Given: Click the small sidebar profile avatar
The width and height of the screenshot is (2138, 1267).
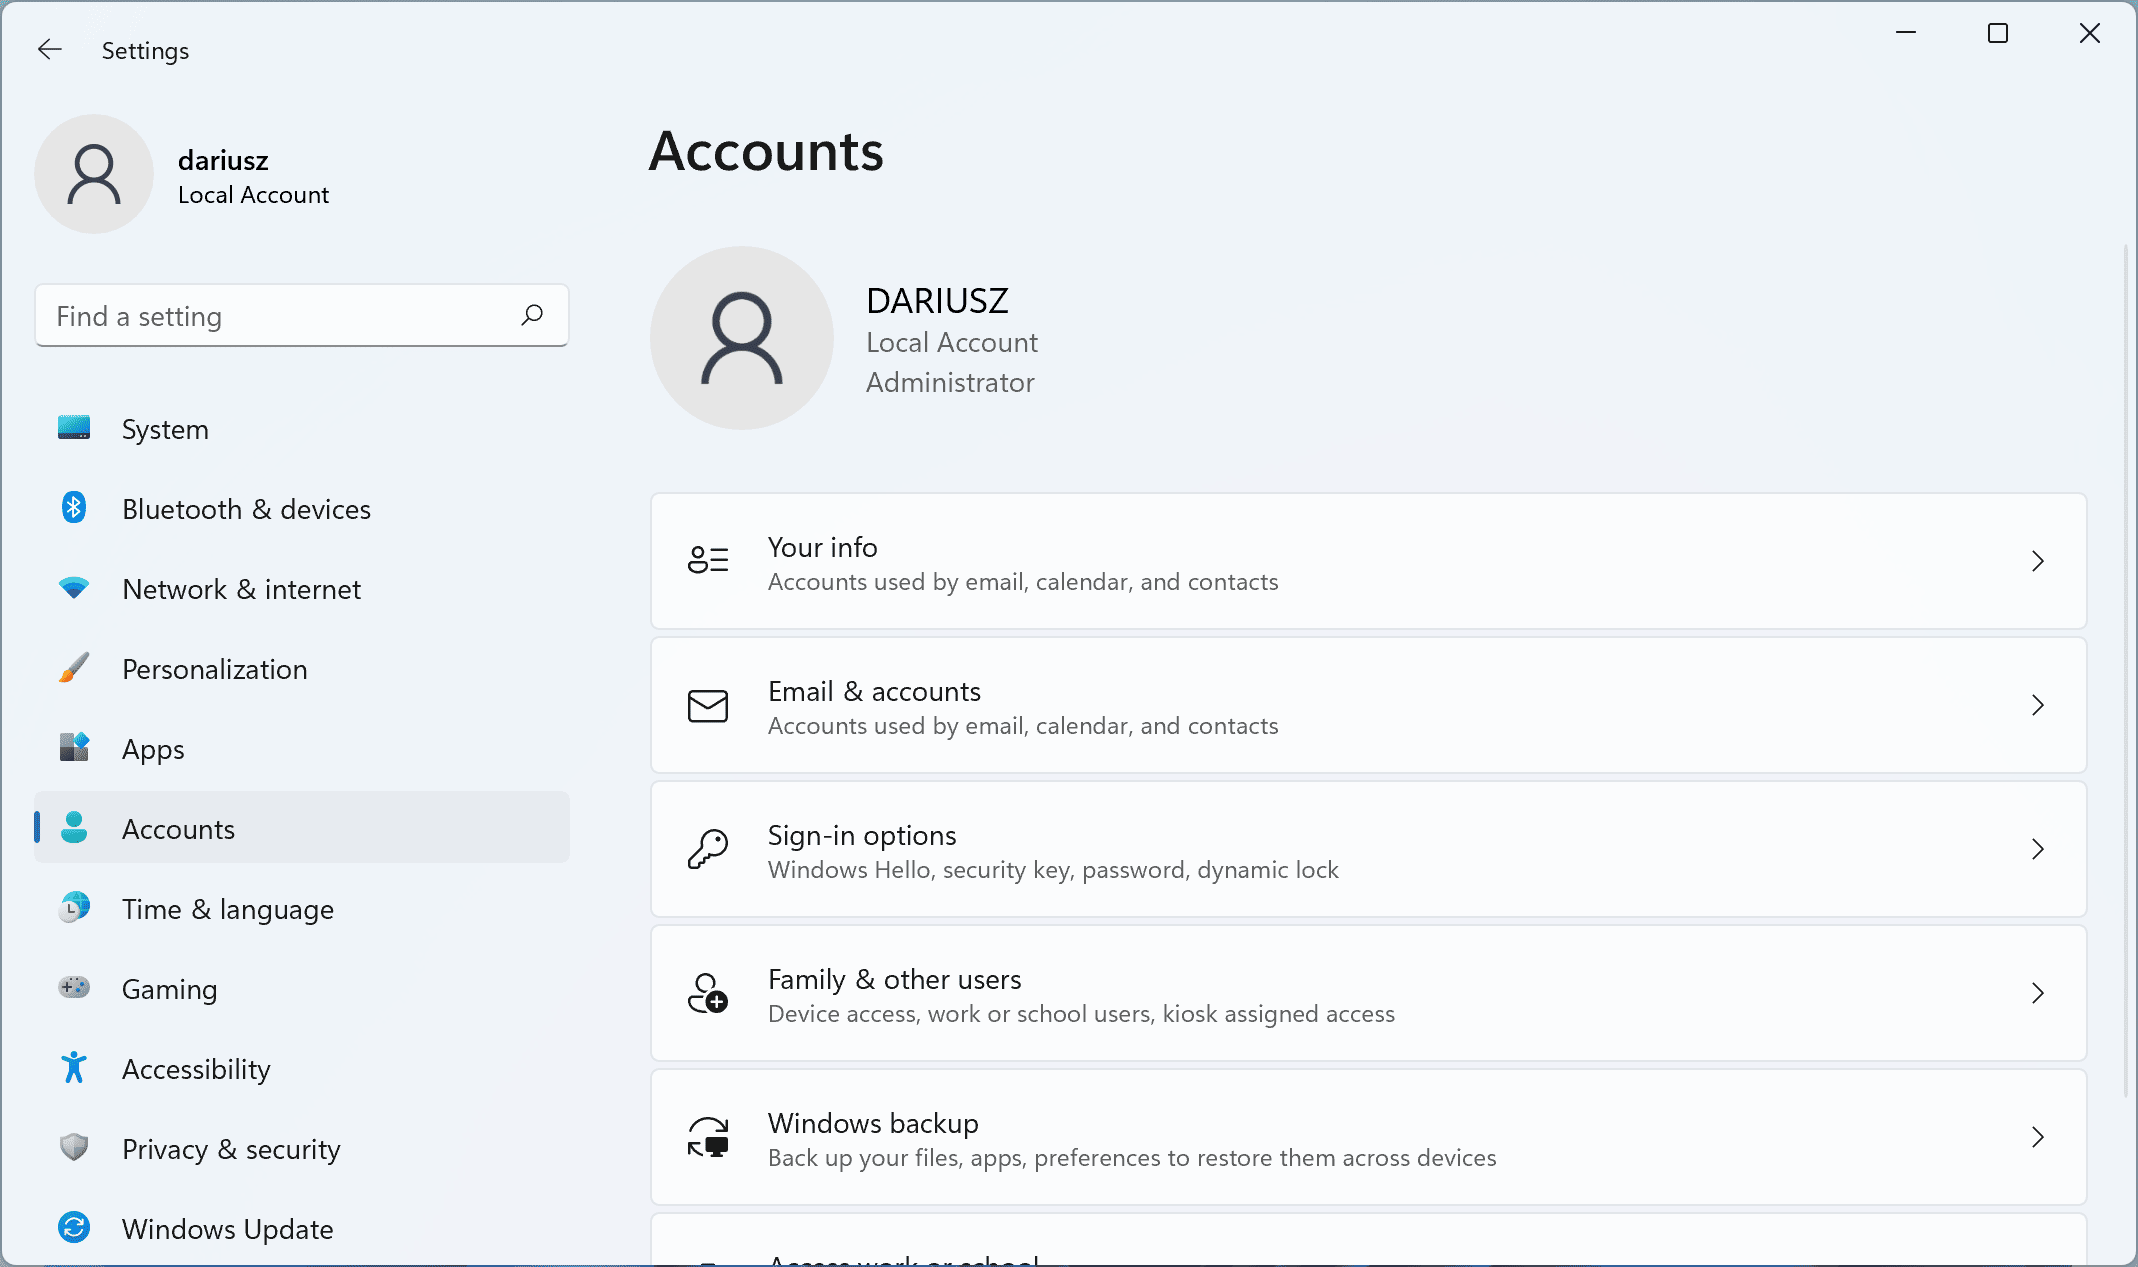Looking at the screenshot, I should pyautogui.click(x=94, y=174).
